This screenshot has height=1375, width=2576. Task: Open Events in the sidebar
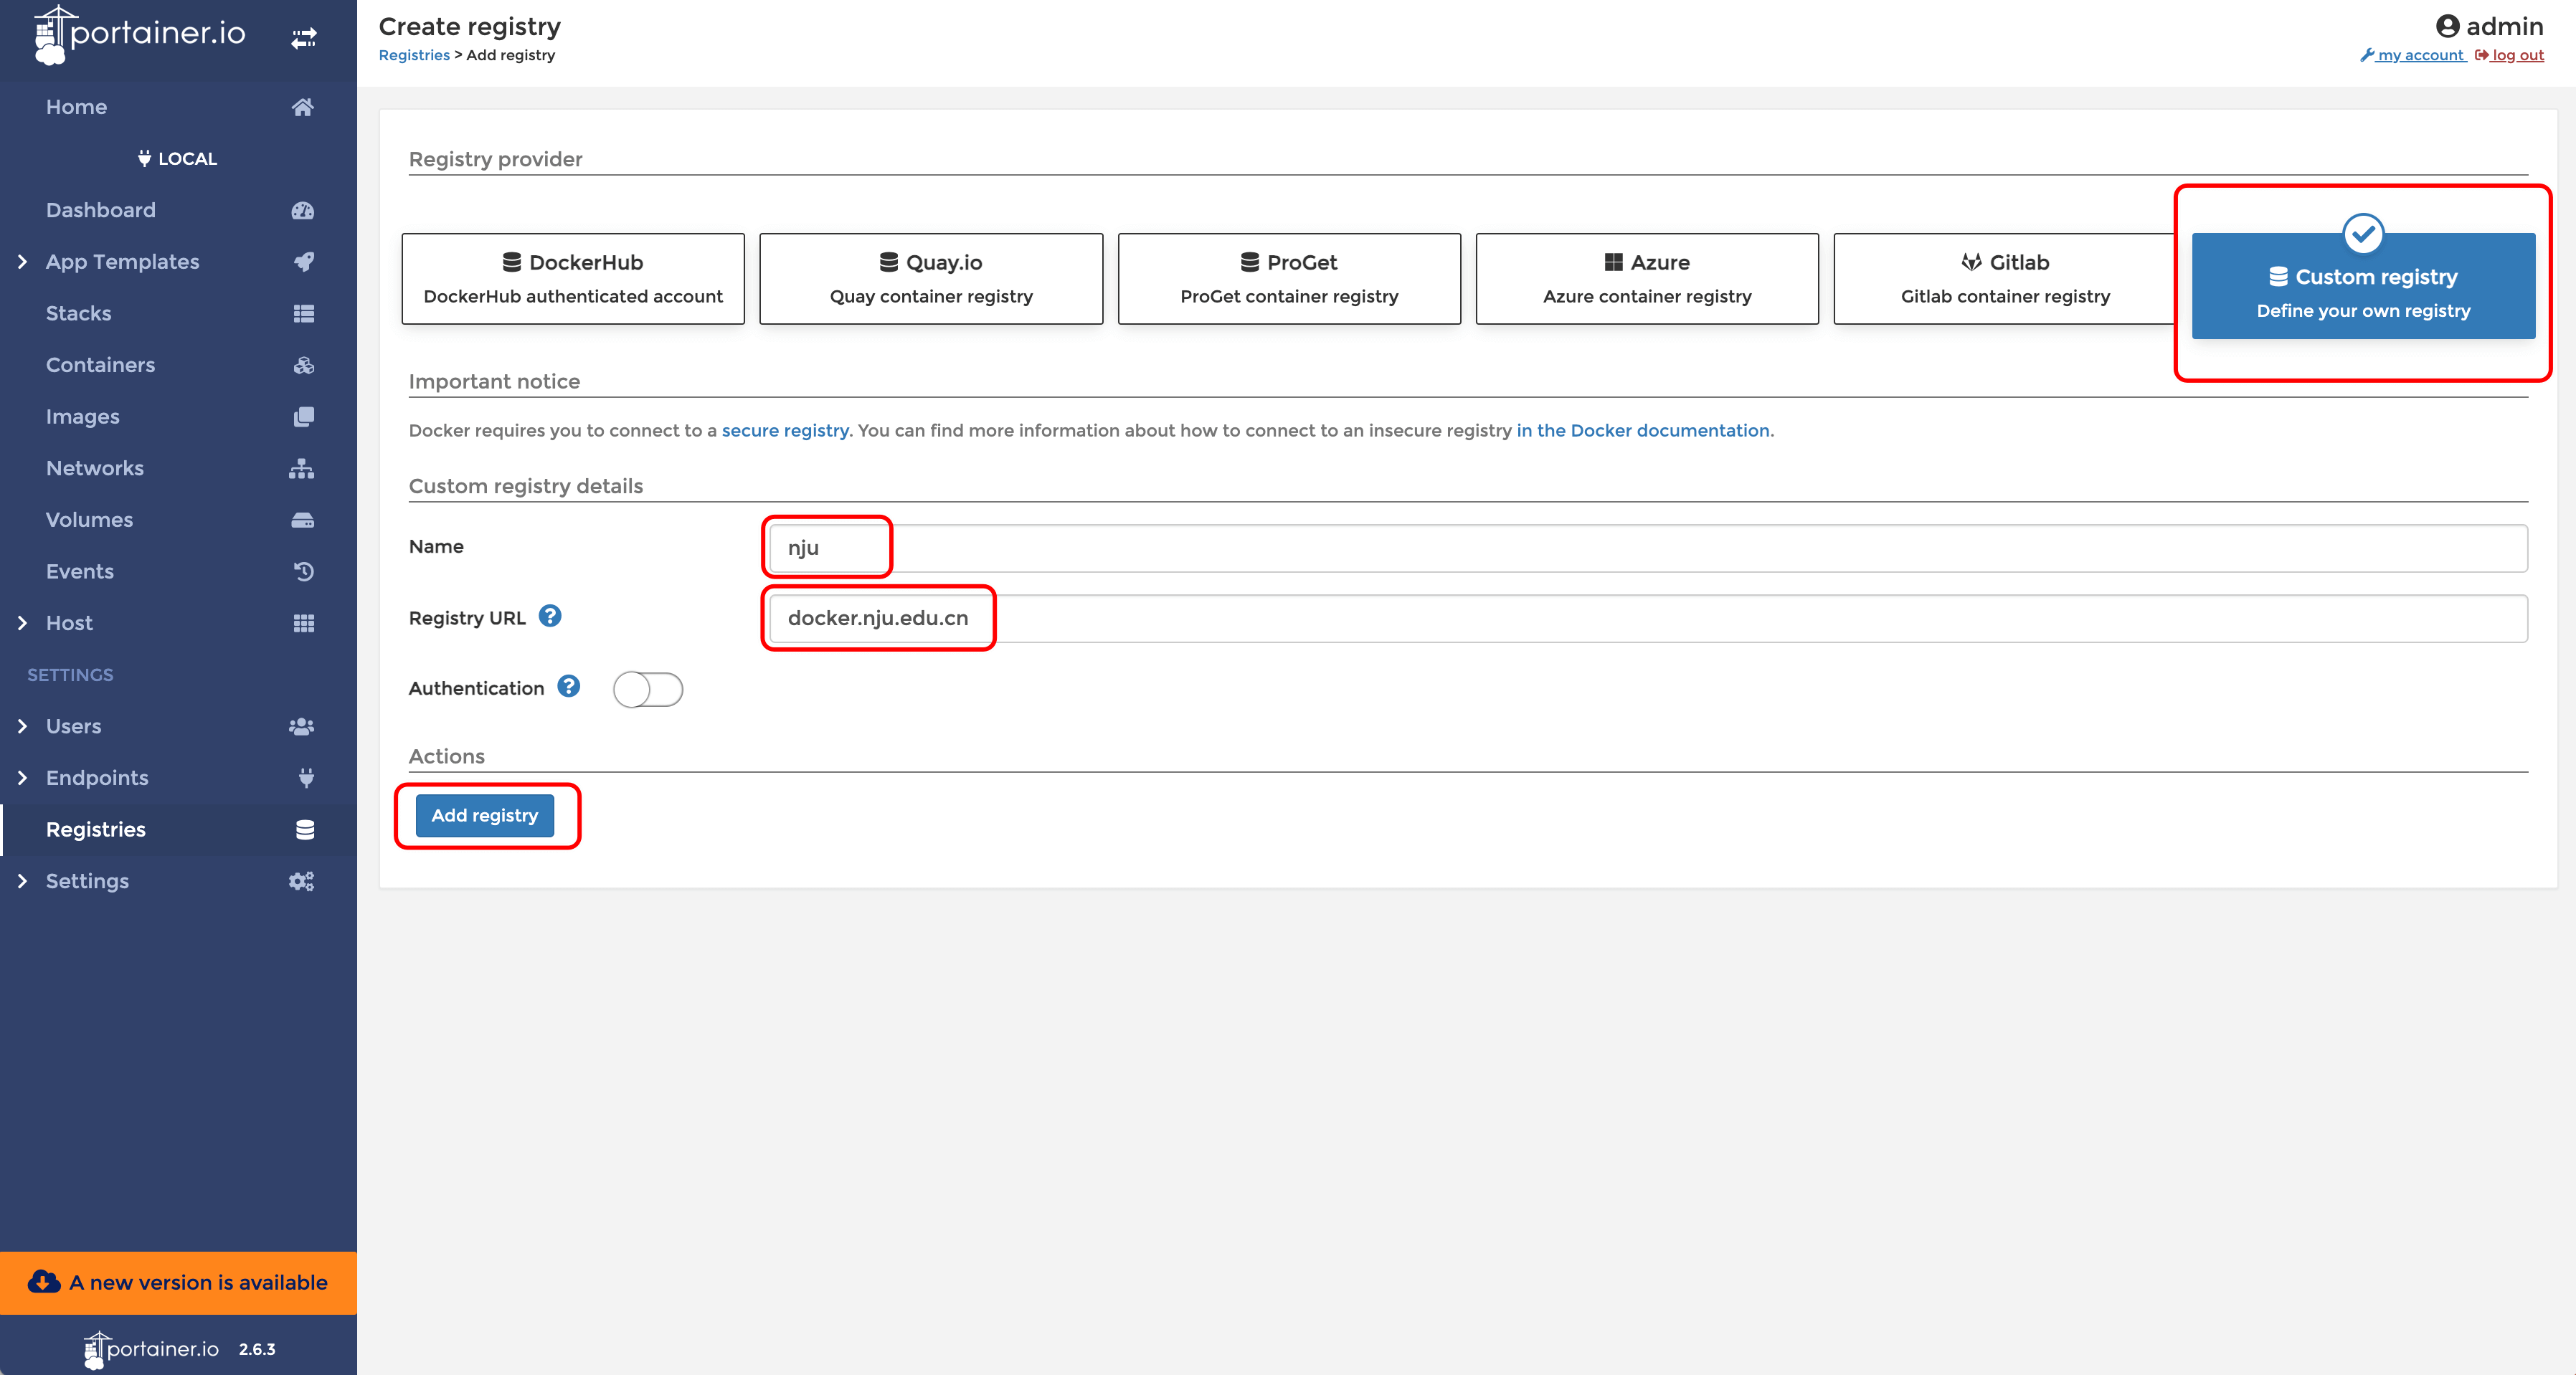click(x=178, y=572)
